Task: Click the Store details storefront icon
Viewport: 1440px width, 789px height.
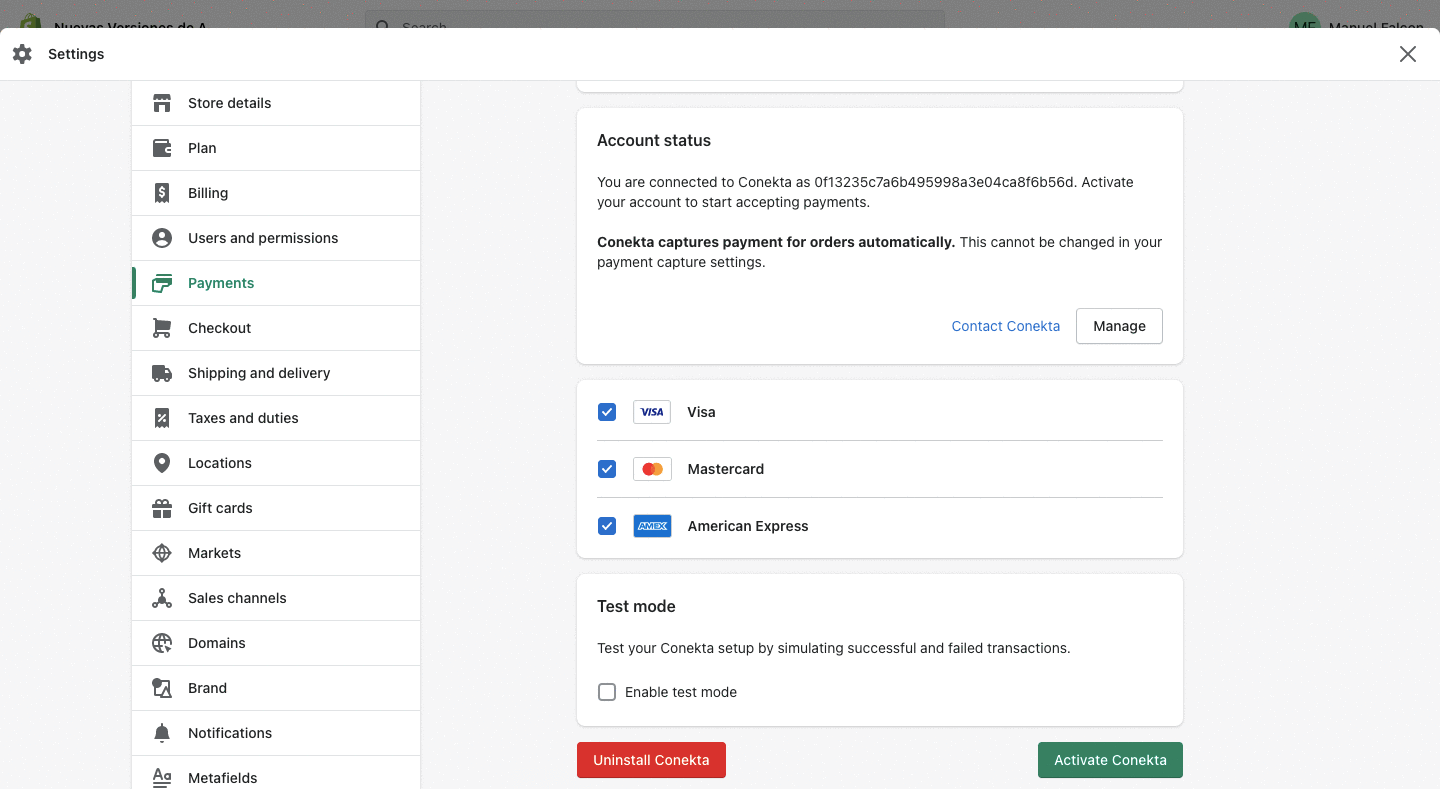Action: (x=162, y=103)
